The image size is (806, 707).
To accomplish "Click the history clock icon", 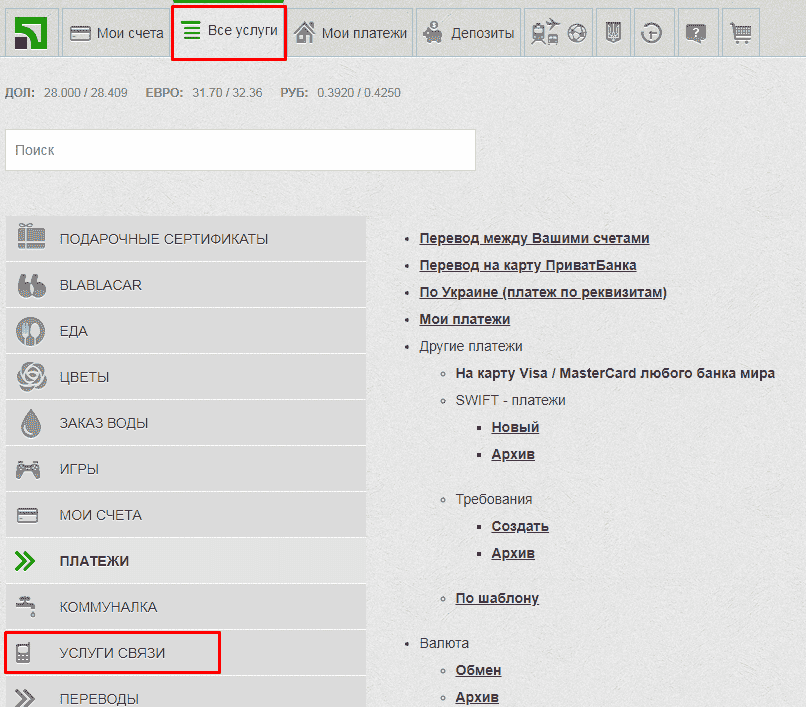I will click(651, 33).
